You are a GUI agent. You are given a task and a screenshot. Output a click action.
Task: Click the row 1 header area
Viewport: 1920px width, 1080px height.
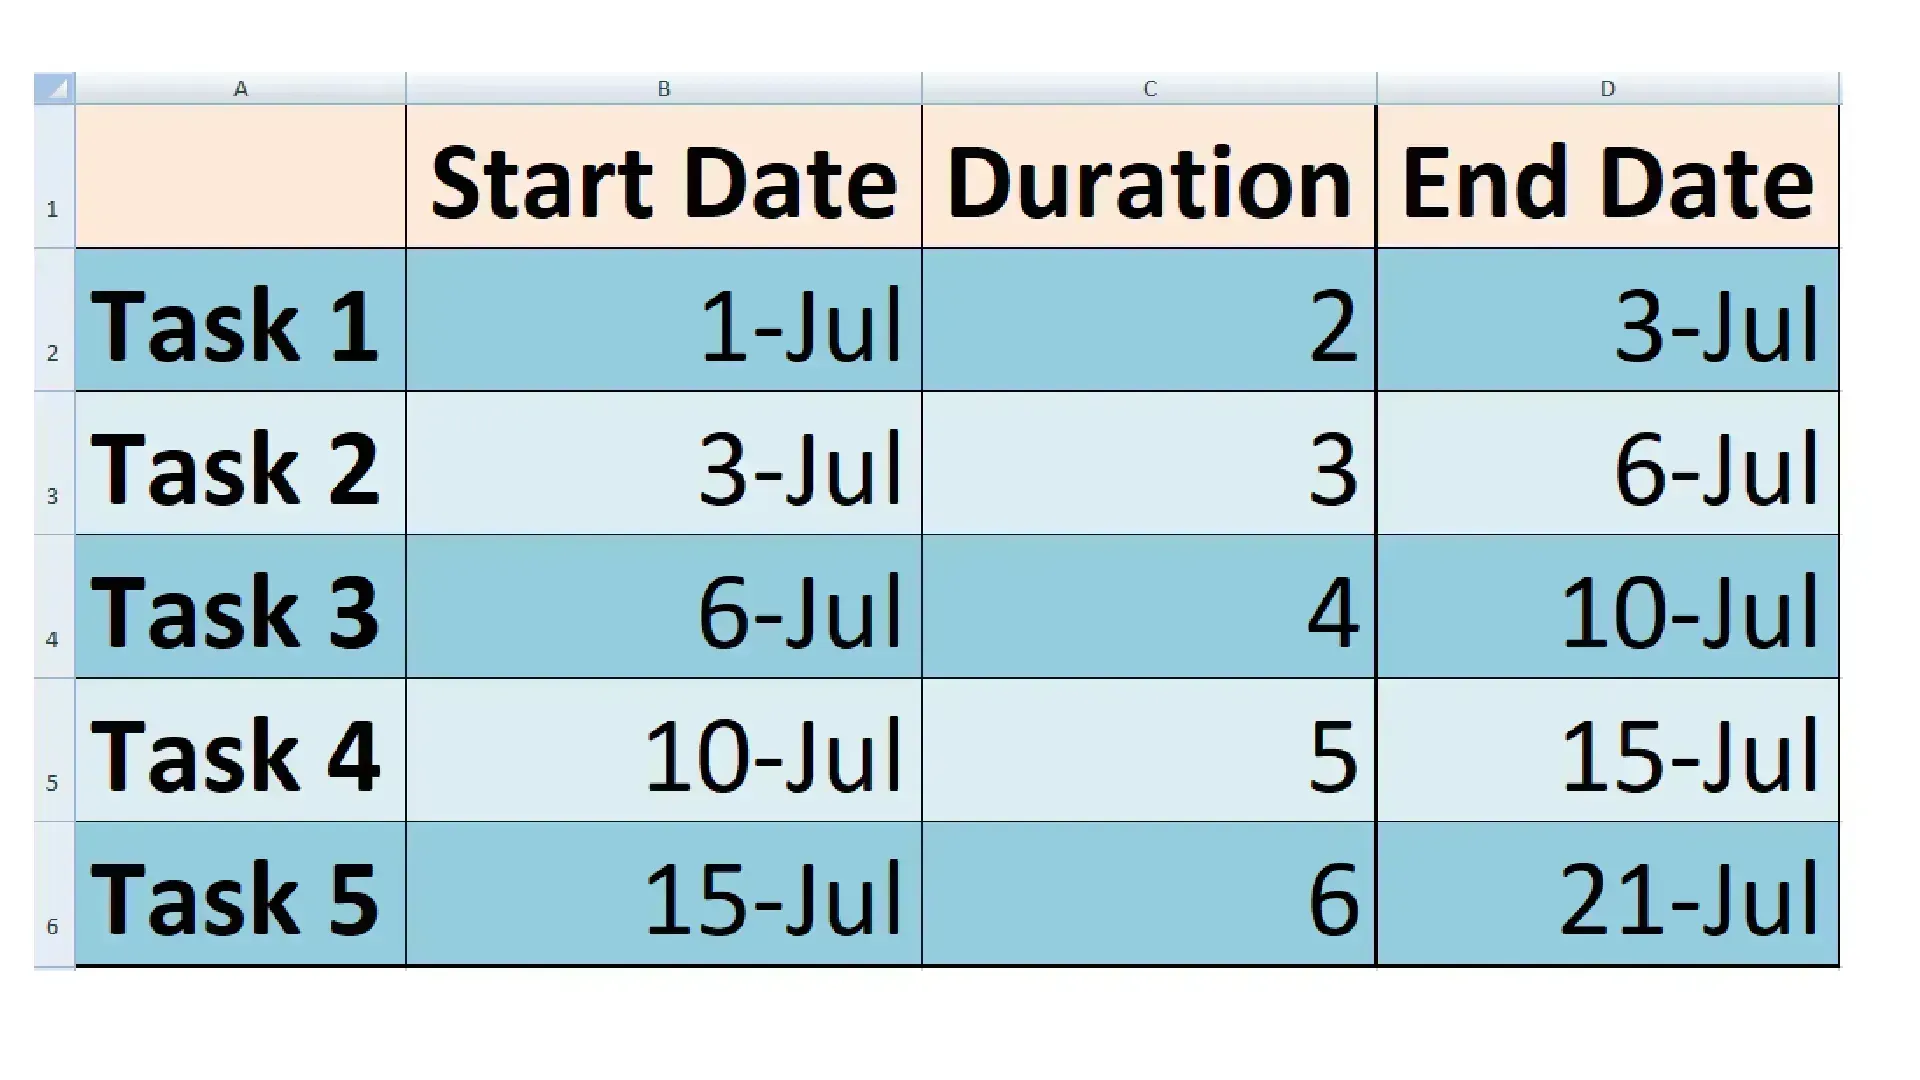click(53, 171)
